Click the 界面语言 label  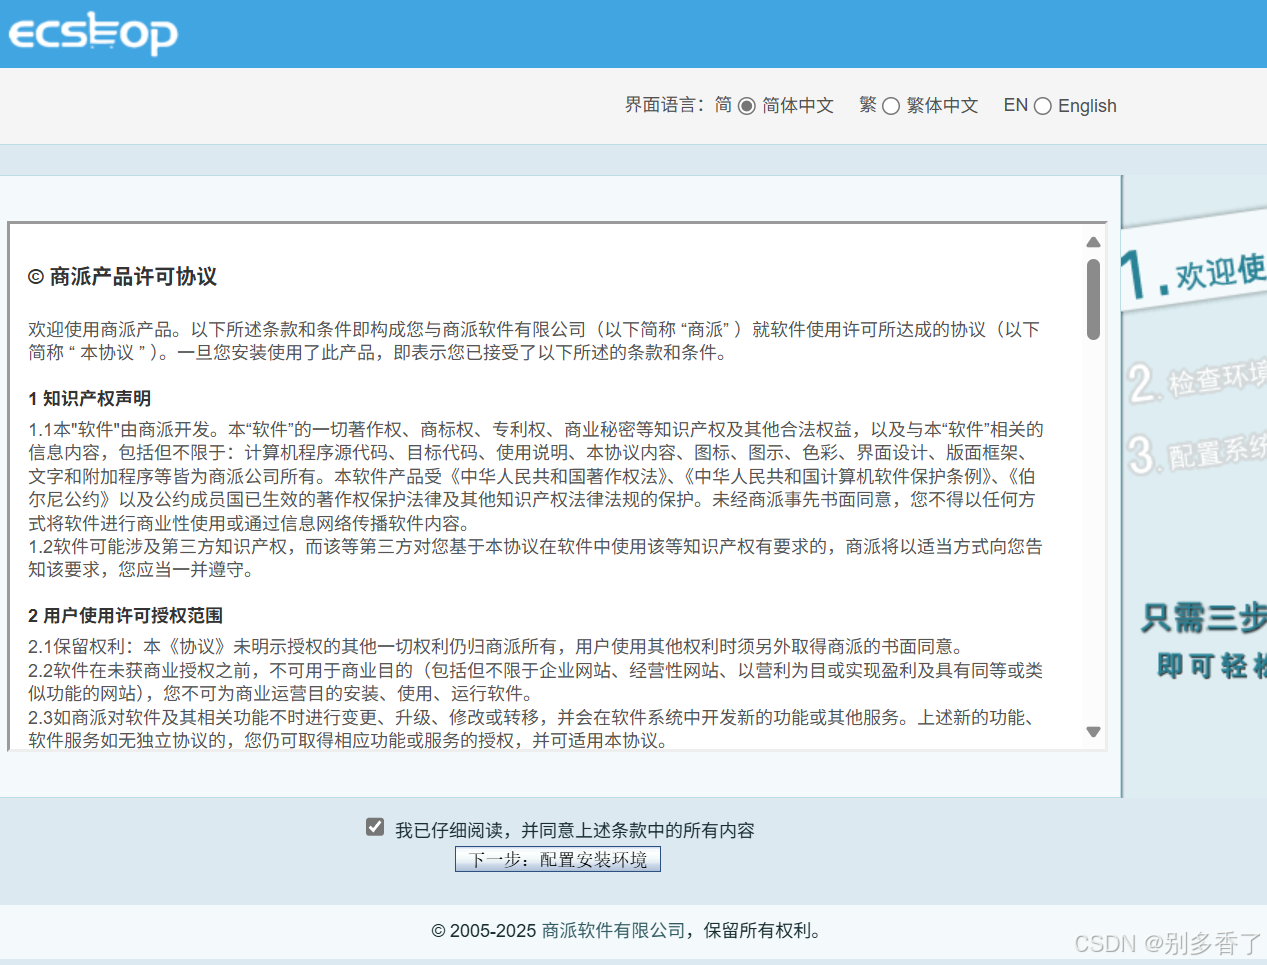(x=665, y=105)
